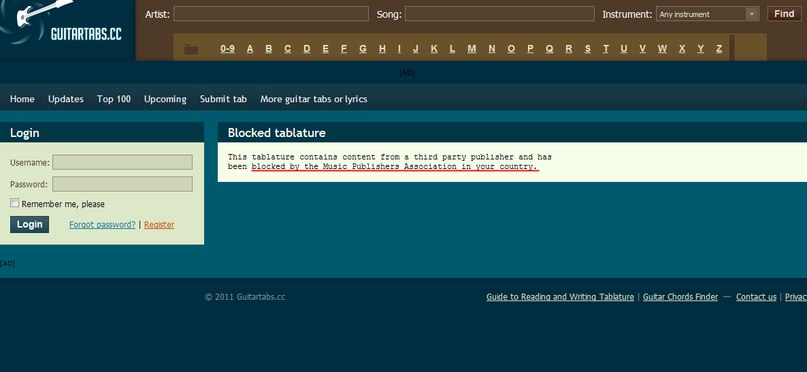Viewport: 807px width, 372px height.
Task: Browse artists starting with letter G
Action: (363, 49)
